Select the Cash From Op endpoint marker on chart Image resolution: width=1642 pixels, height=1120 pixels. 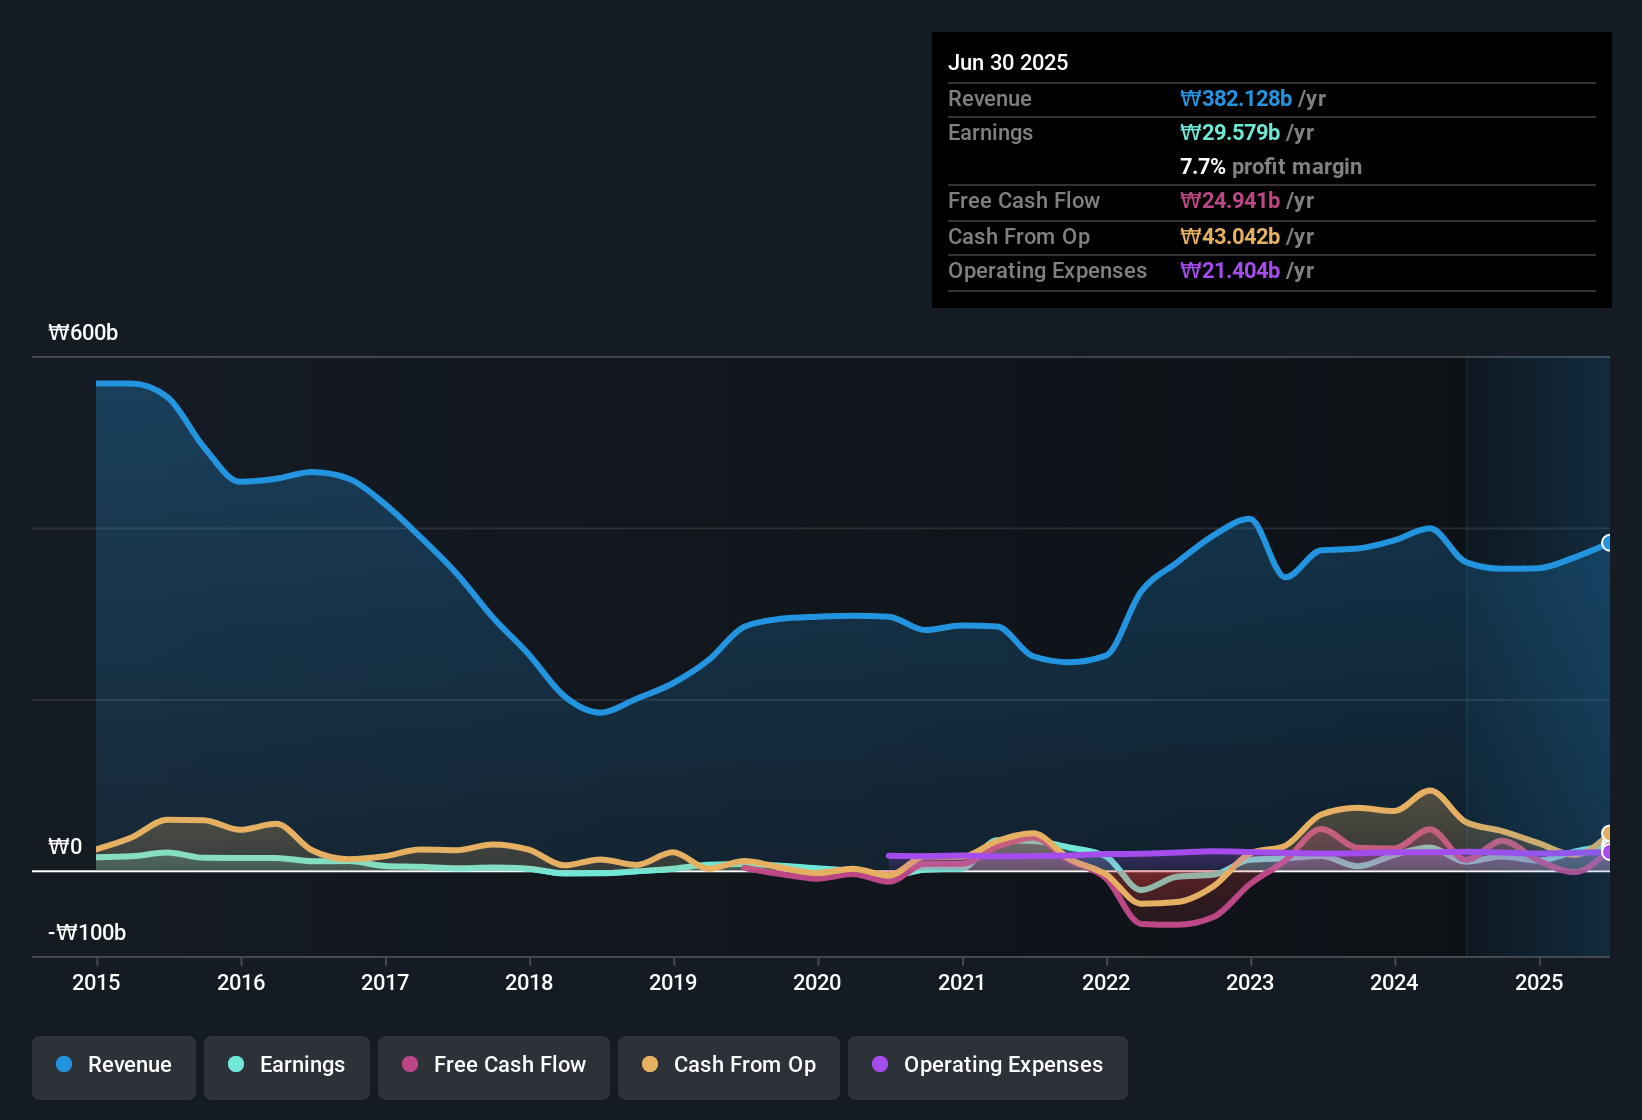pyautogui.click(x=1606, y=833)
